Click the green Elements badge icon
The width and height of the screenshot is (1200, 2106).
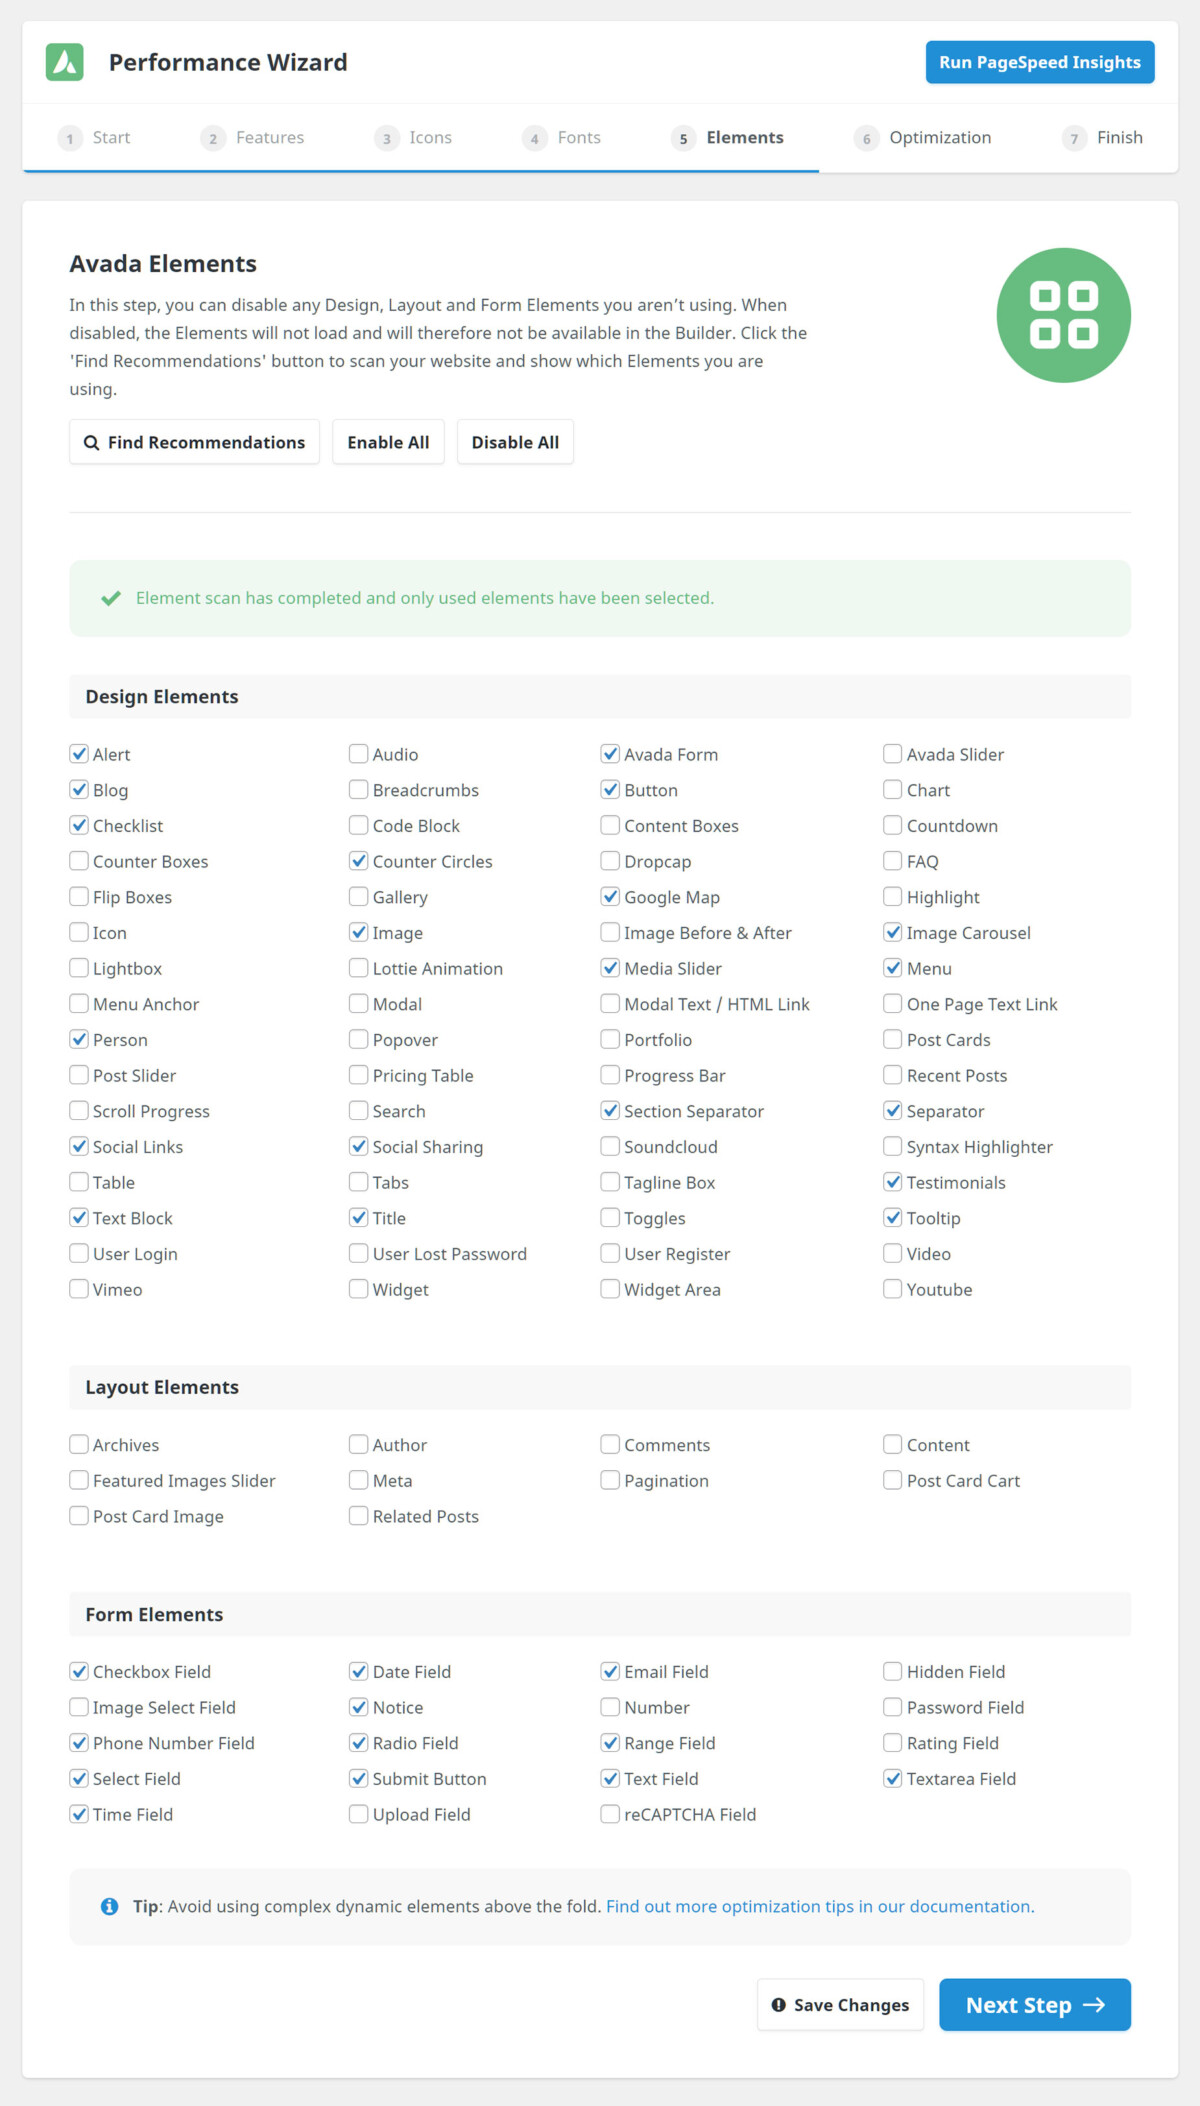1065,314
